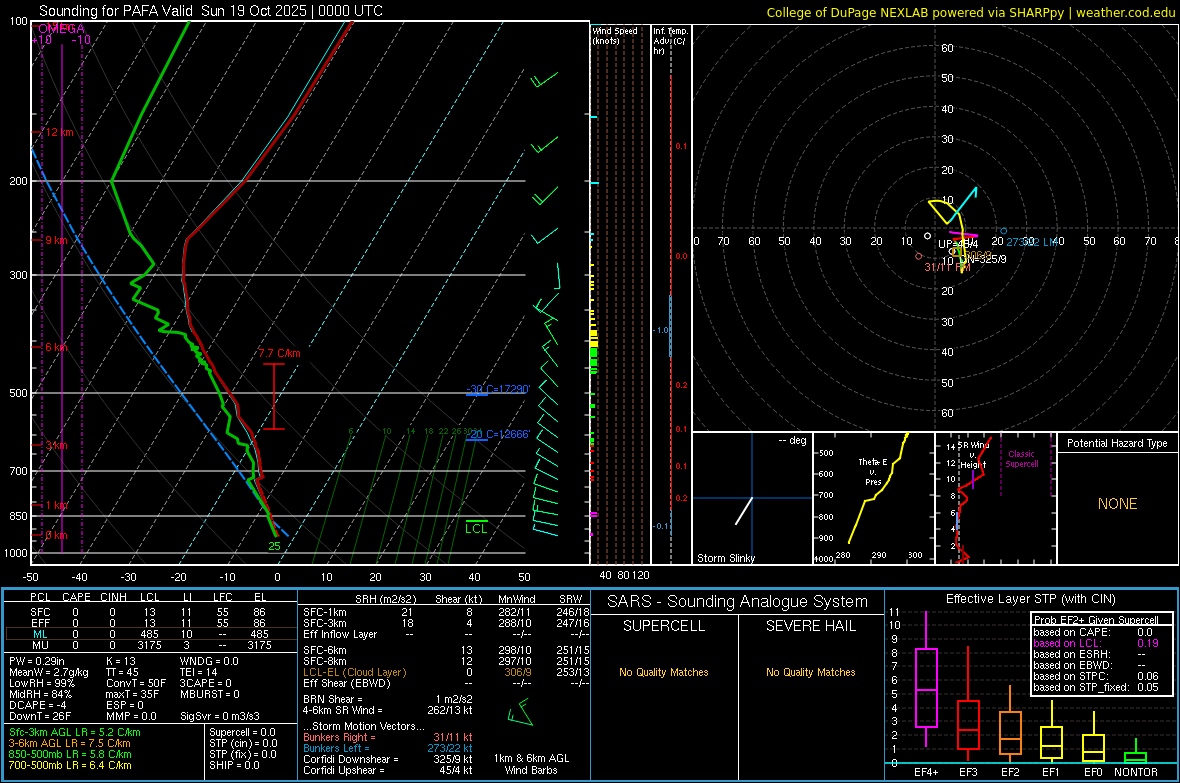Click 'Effective Layer STP (with CIN)' title
The width and height of the screenshot is (1180, 783).
click(1030, 599)
